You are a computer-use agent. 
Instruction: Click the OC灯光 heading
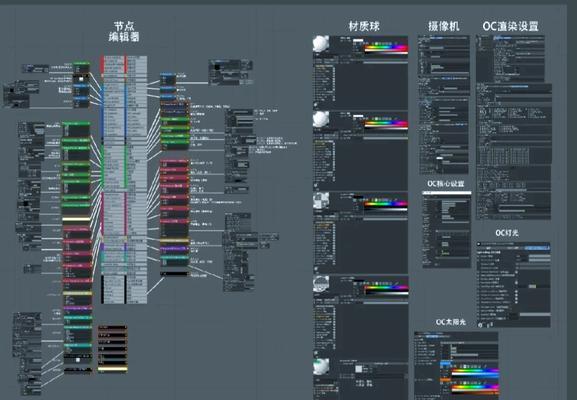coord(507,233)
